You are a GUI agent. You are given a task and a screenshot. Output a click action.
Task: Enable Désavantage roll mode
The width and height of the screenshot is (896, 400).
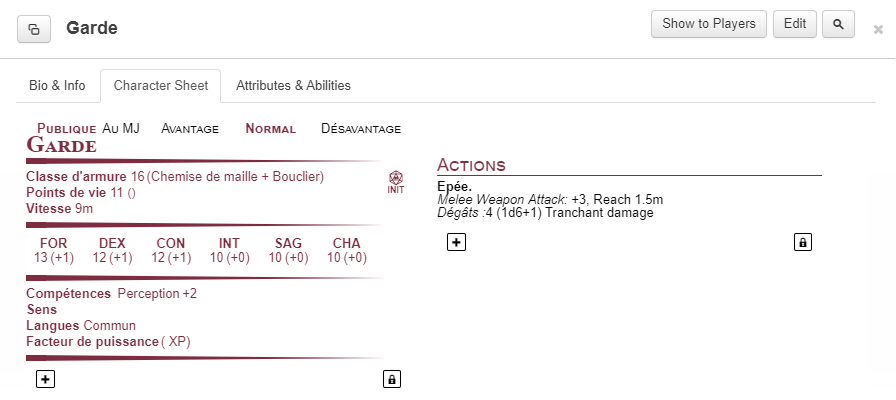point(360,128)
